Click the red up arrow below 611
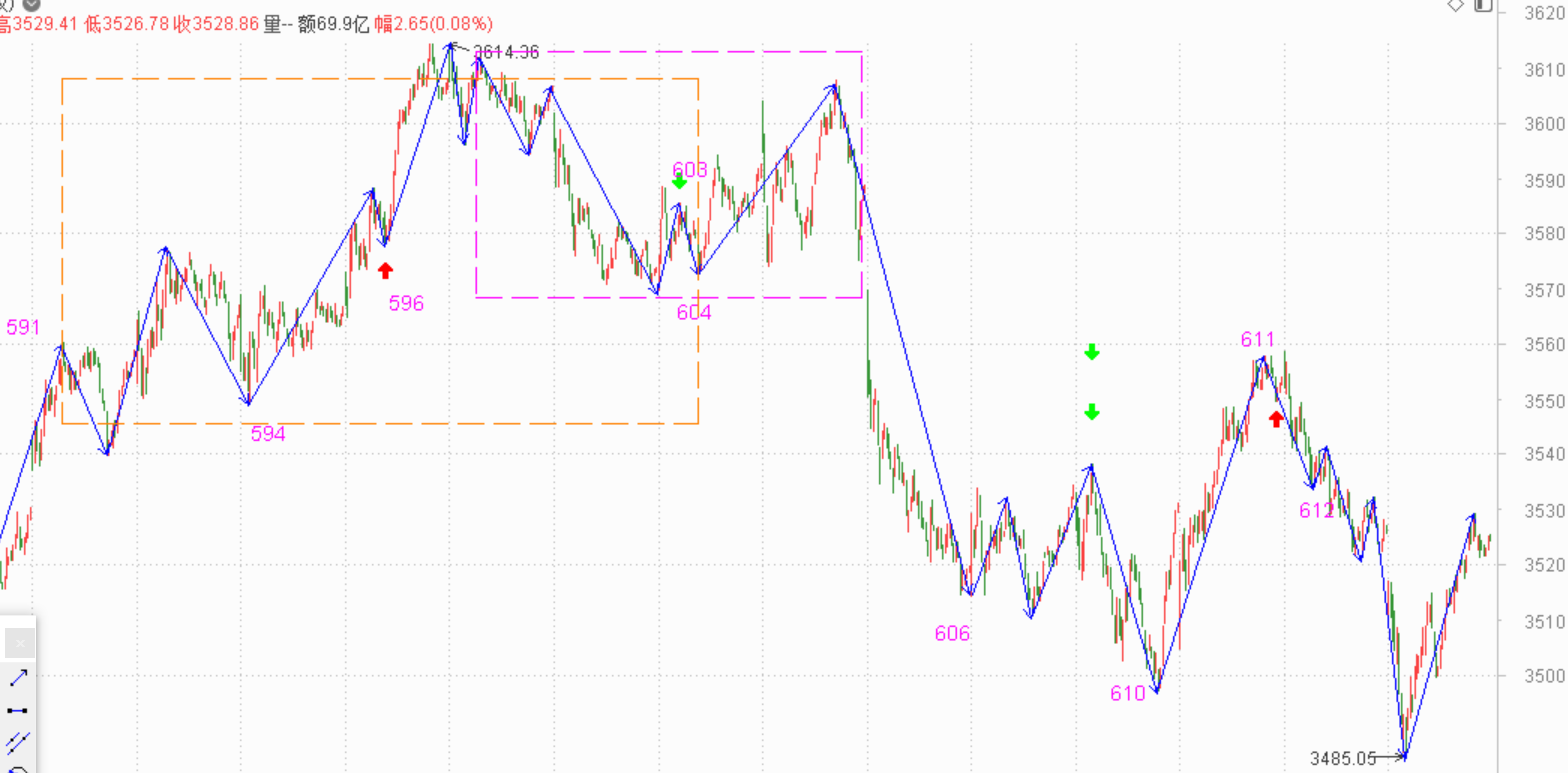The height and width of the screenshot is (773, 1568). [1276, 418]
